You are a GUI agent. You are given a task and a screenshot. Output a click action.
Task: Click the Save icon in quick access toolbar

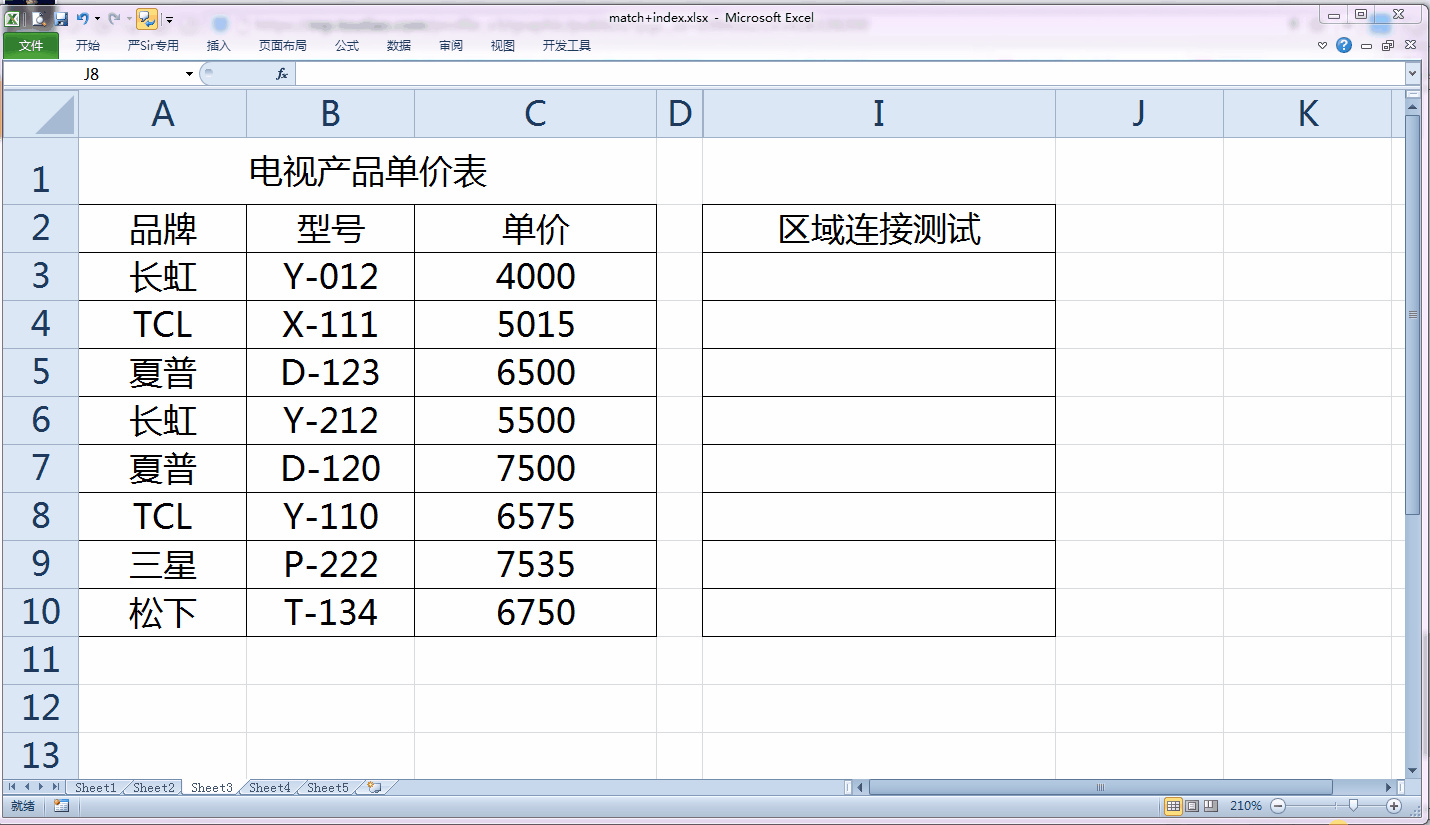click(x=62, y=18)
